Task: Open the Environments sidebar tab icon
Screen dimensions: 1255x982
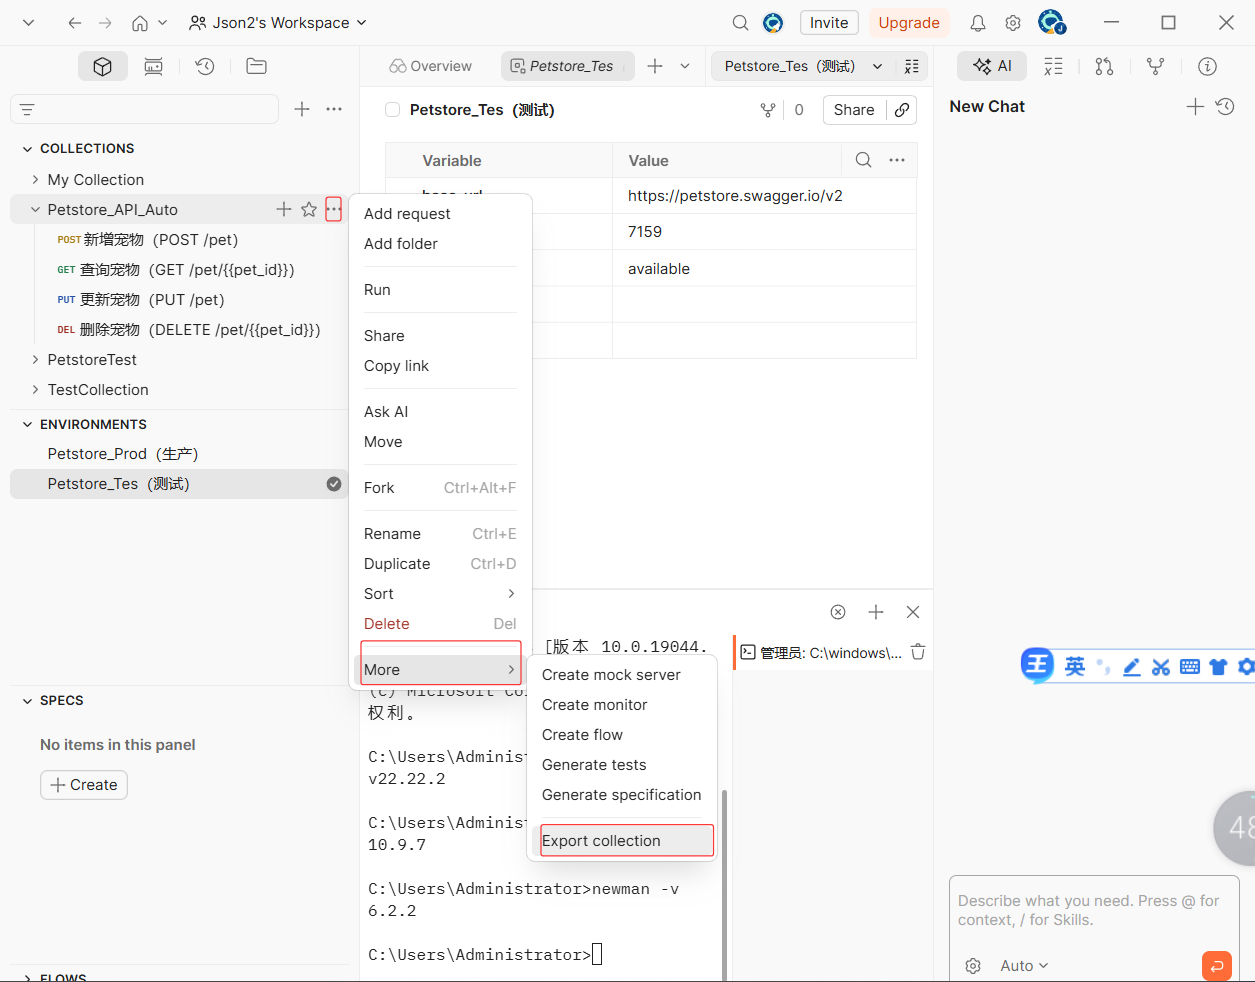Action: pyautogui.click(x=153, y=66)
